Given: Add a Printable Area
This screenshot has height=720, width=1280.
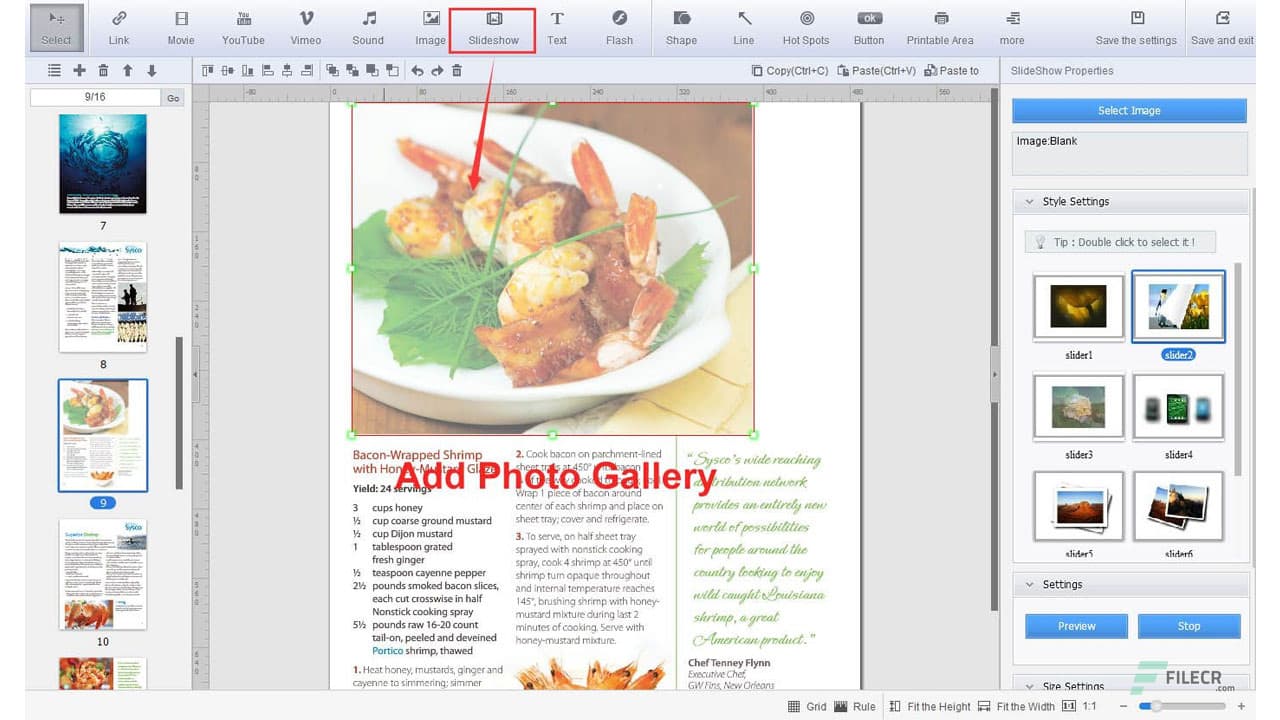Looking at the screenshot, I should pyautogui.click(x=940, y=27).
